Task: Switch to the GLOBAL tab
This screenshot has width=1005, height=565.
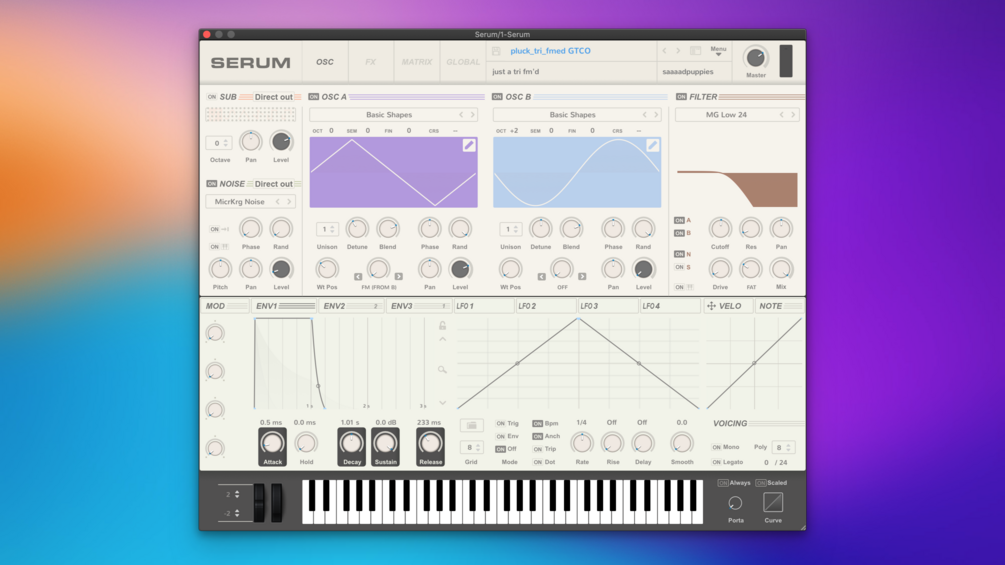Action: (463, 62)
